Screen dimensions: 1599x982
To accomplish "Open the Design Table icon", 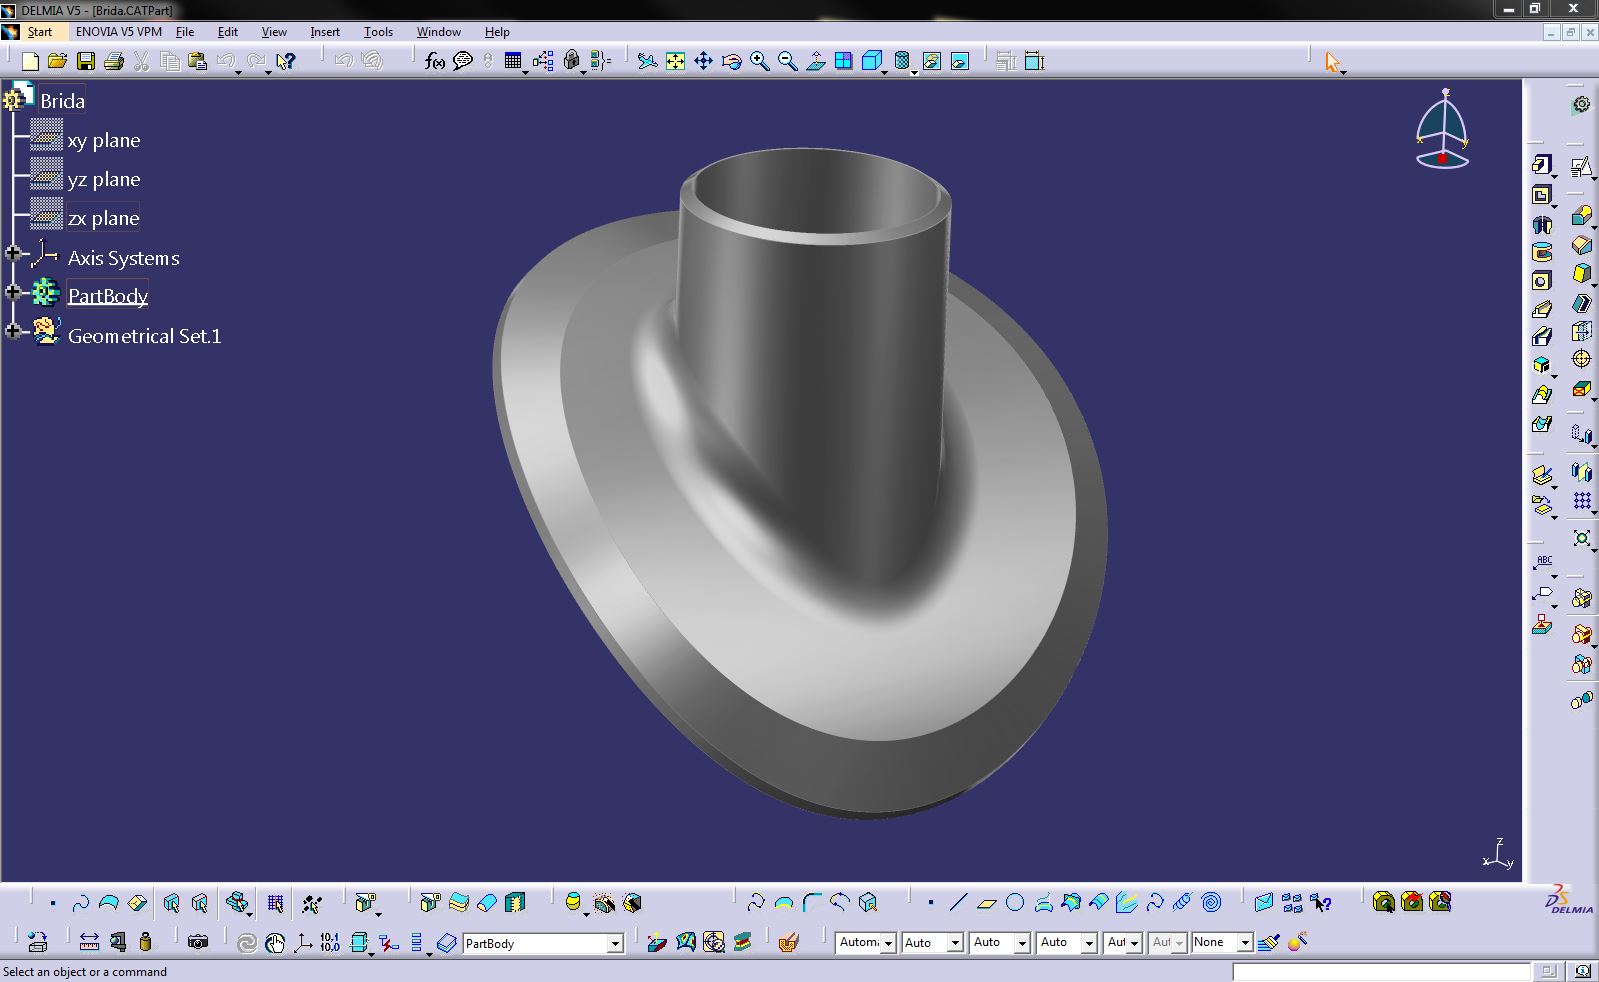I will pos(513,61).
